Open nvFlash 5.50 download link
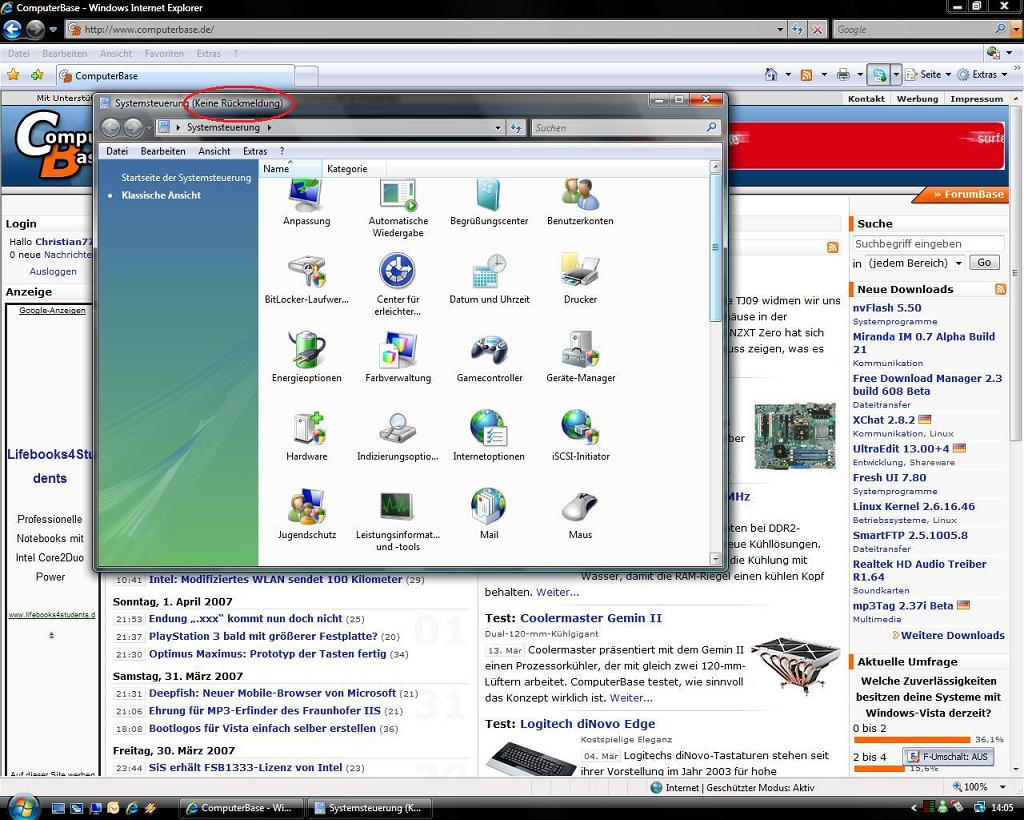Screen dimensions: 1024x820 click(887, 308)
